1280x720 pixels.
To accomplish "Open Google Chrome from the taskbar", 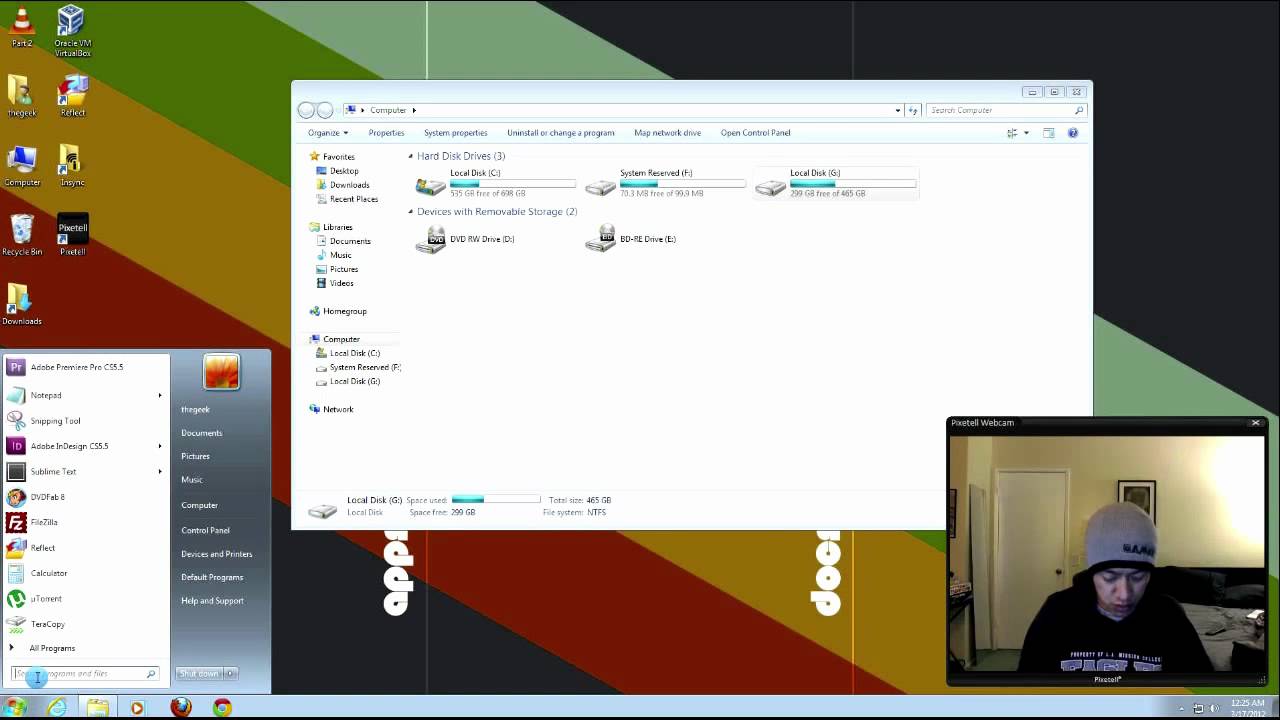I will [x=222, y=707].
